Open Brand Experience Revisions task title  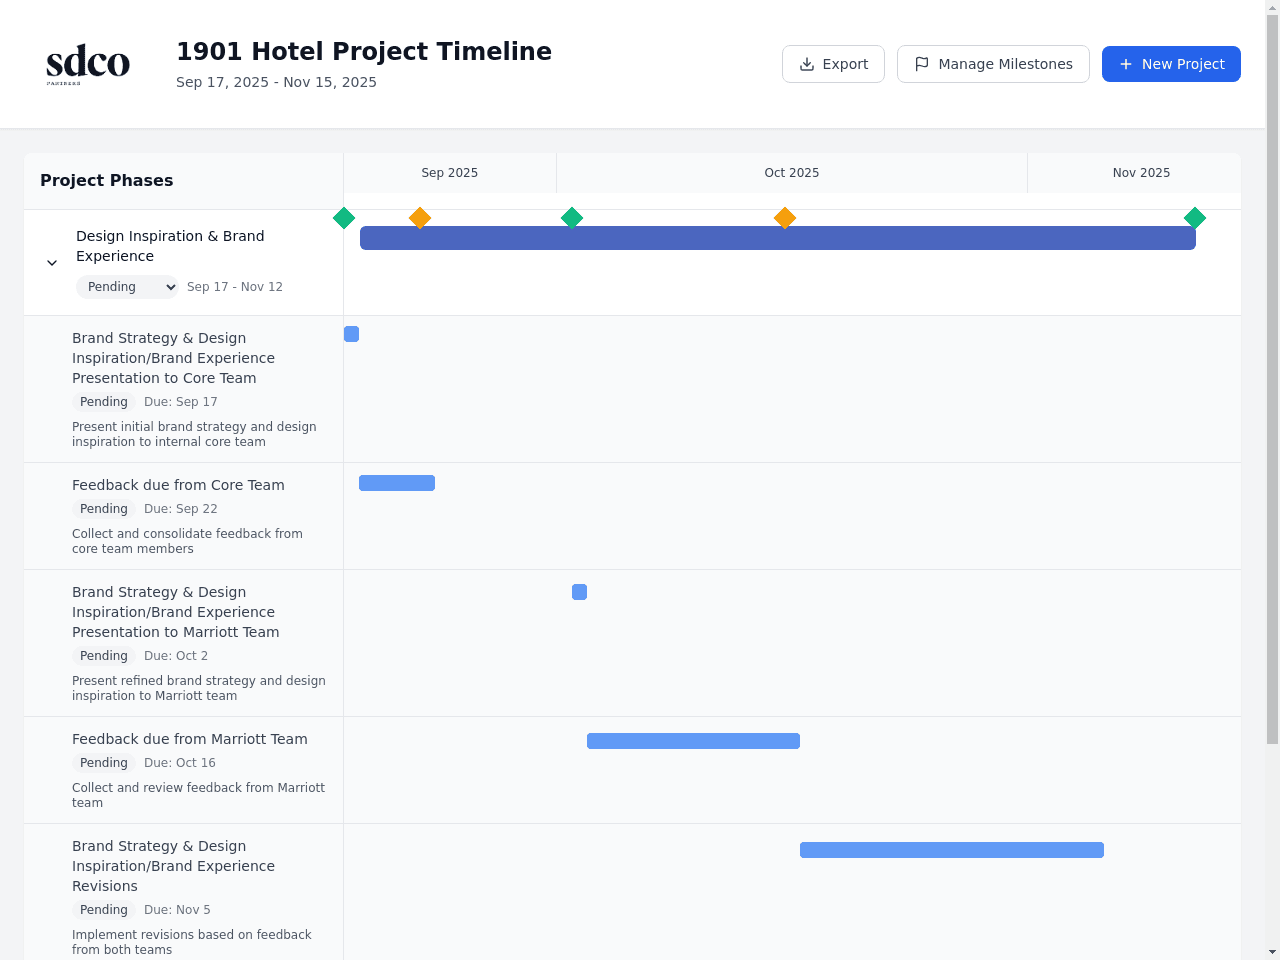[x=173, y=866]
